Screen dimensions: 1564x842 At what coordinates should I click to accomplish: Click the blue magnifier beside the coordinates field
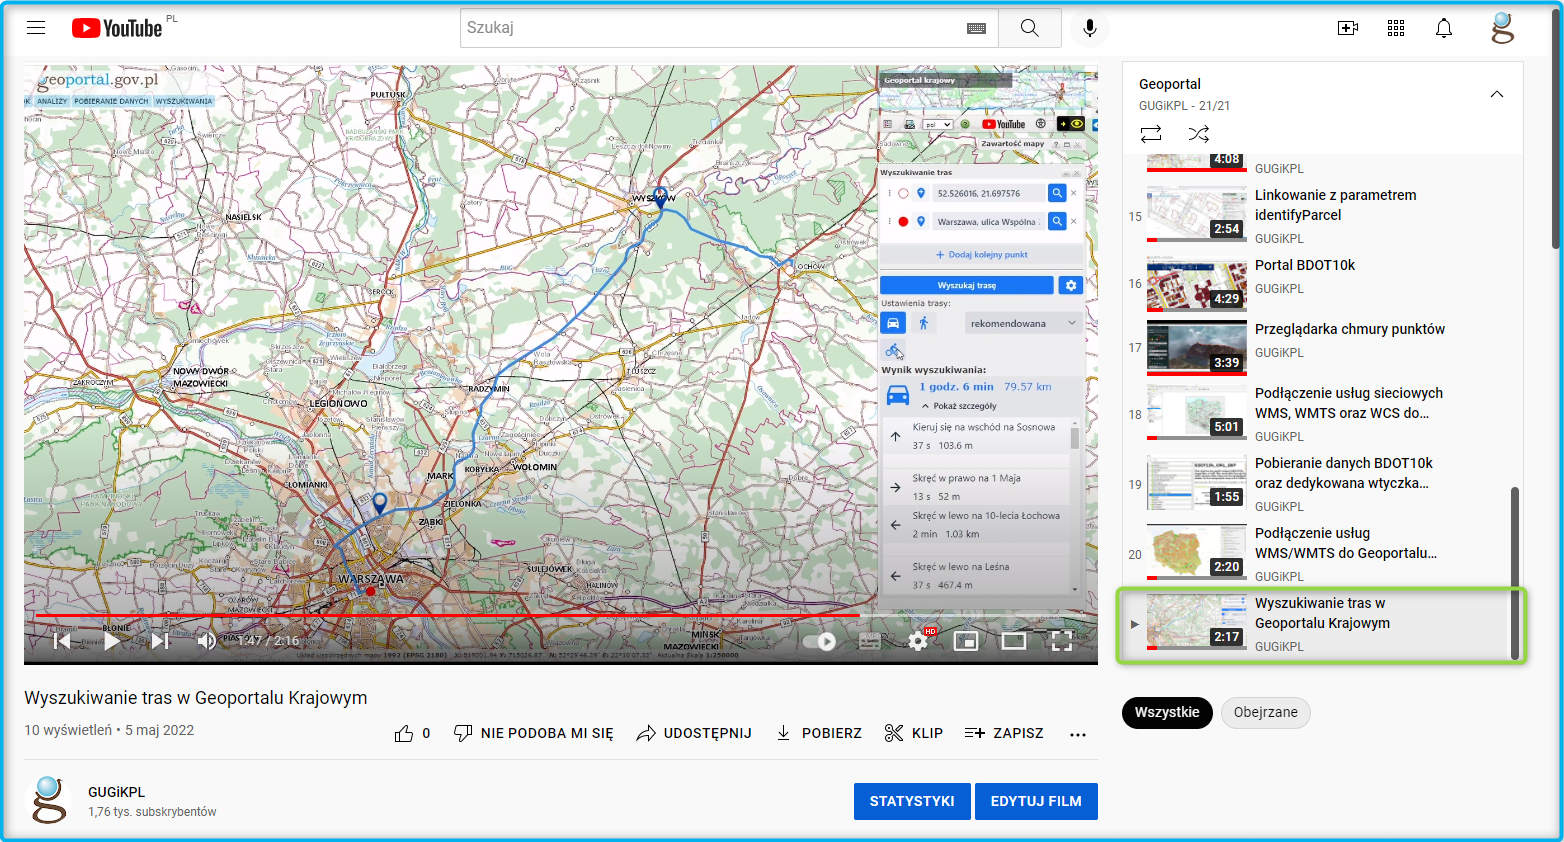pos(1058,192)
